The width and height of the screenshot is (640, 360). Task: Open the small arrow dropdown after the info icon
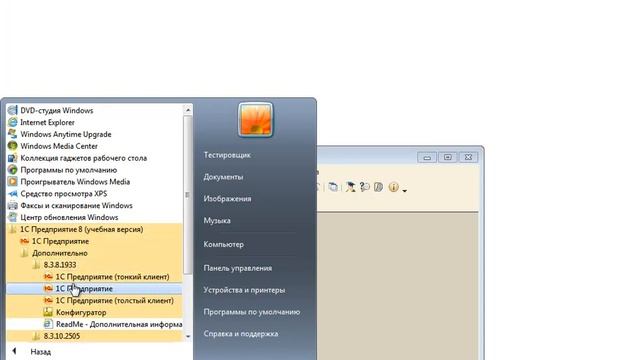pyautogui.click(x=404, y=190)
